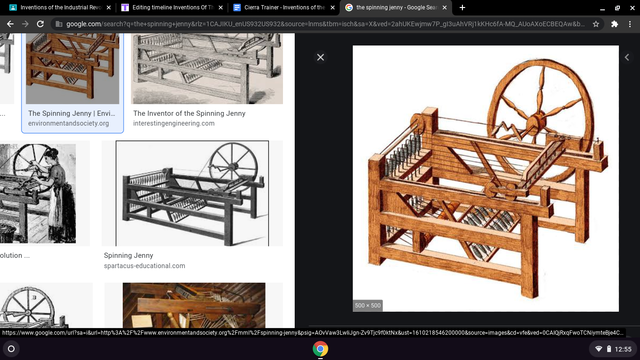Switch to Cierra Trainer document tab
This screenshot has width=640, height=360.
(284, 7)
